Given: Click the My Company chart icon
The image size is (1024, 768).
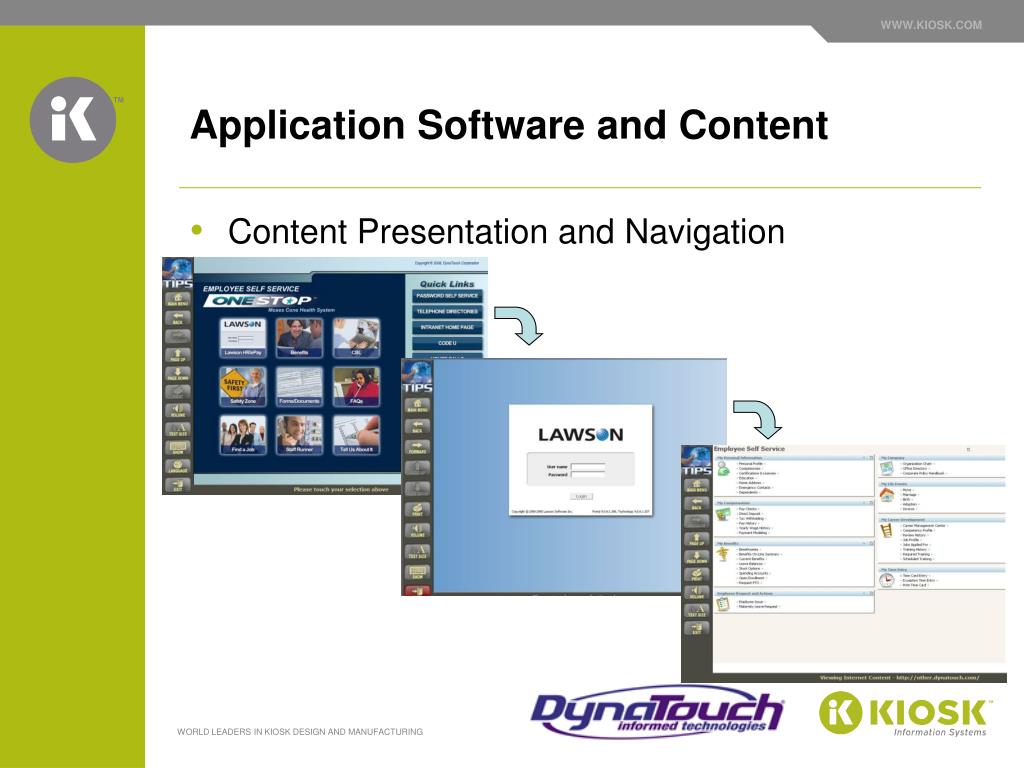Looking at the screenshot, I should pyautogui.click(x=887, y=468).
